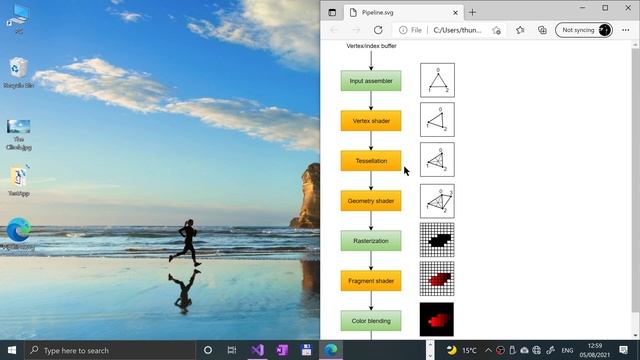640x360 pixels.
Task: Open Edge Settings and more menu
Action: coord(625,30)
